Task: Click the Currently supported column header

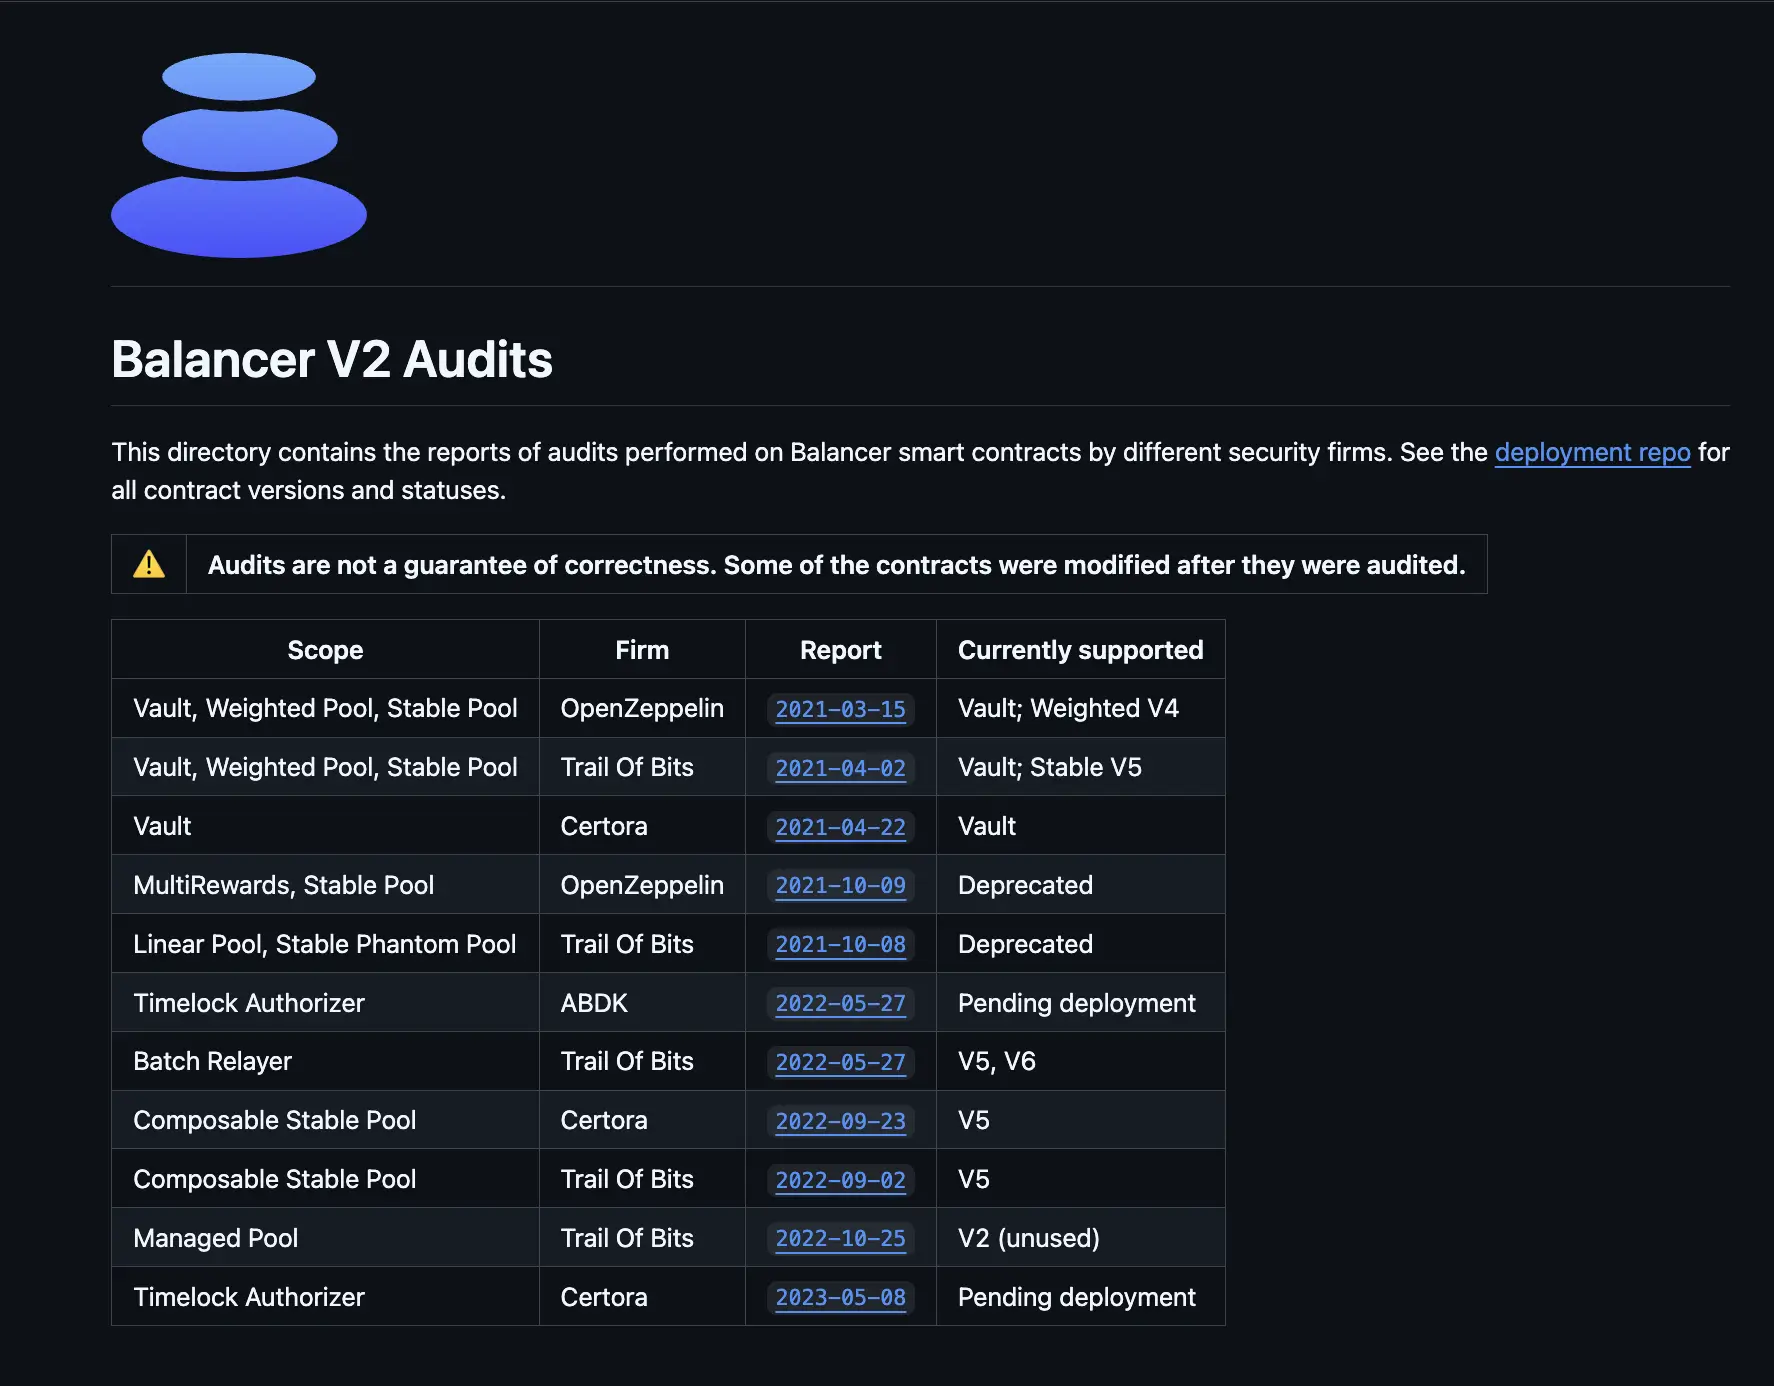Action: click(x=1080, y=649)
